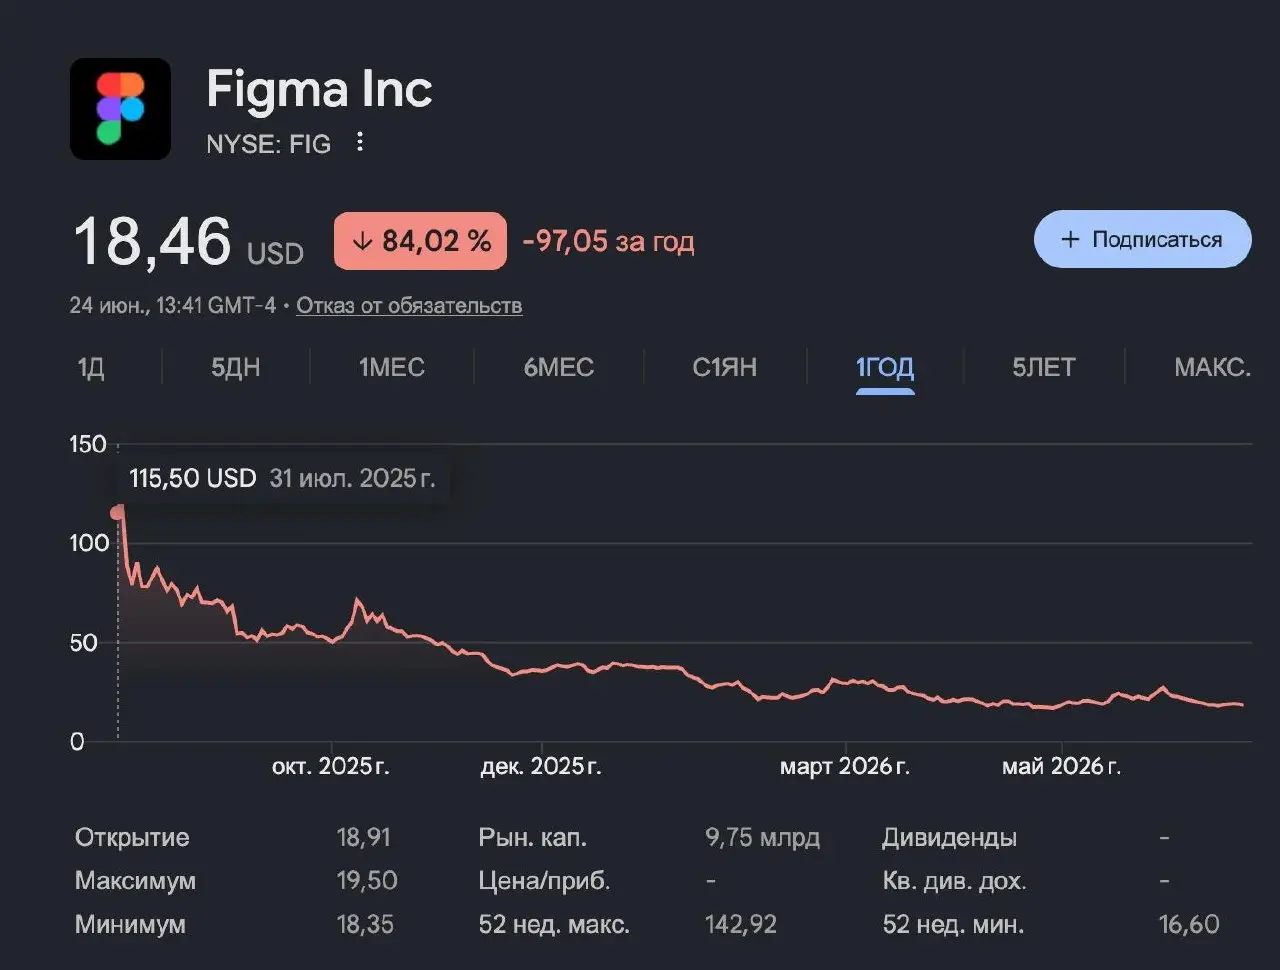Select the 1Д time range tab
The height and width of the screenshot is (970, 1280).
pyautogui.click(x=91, y=367)
